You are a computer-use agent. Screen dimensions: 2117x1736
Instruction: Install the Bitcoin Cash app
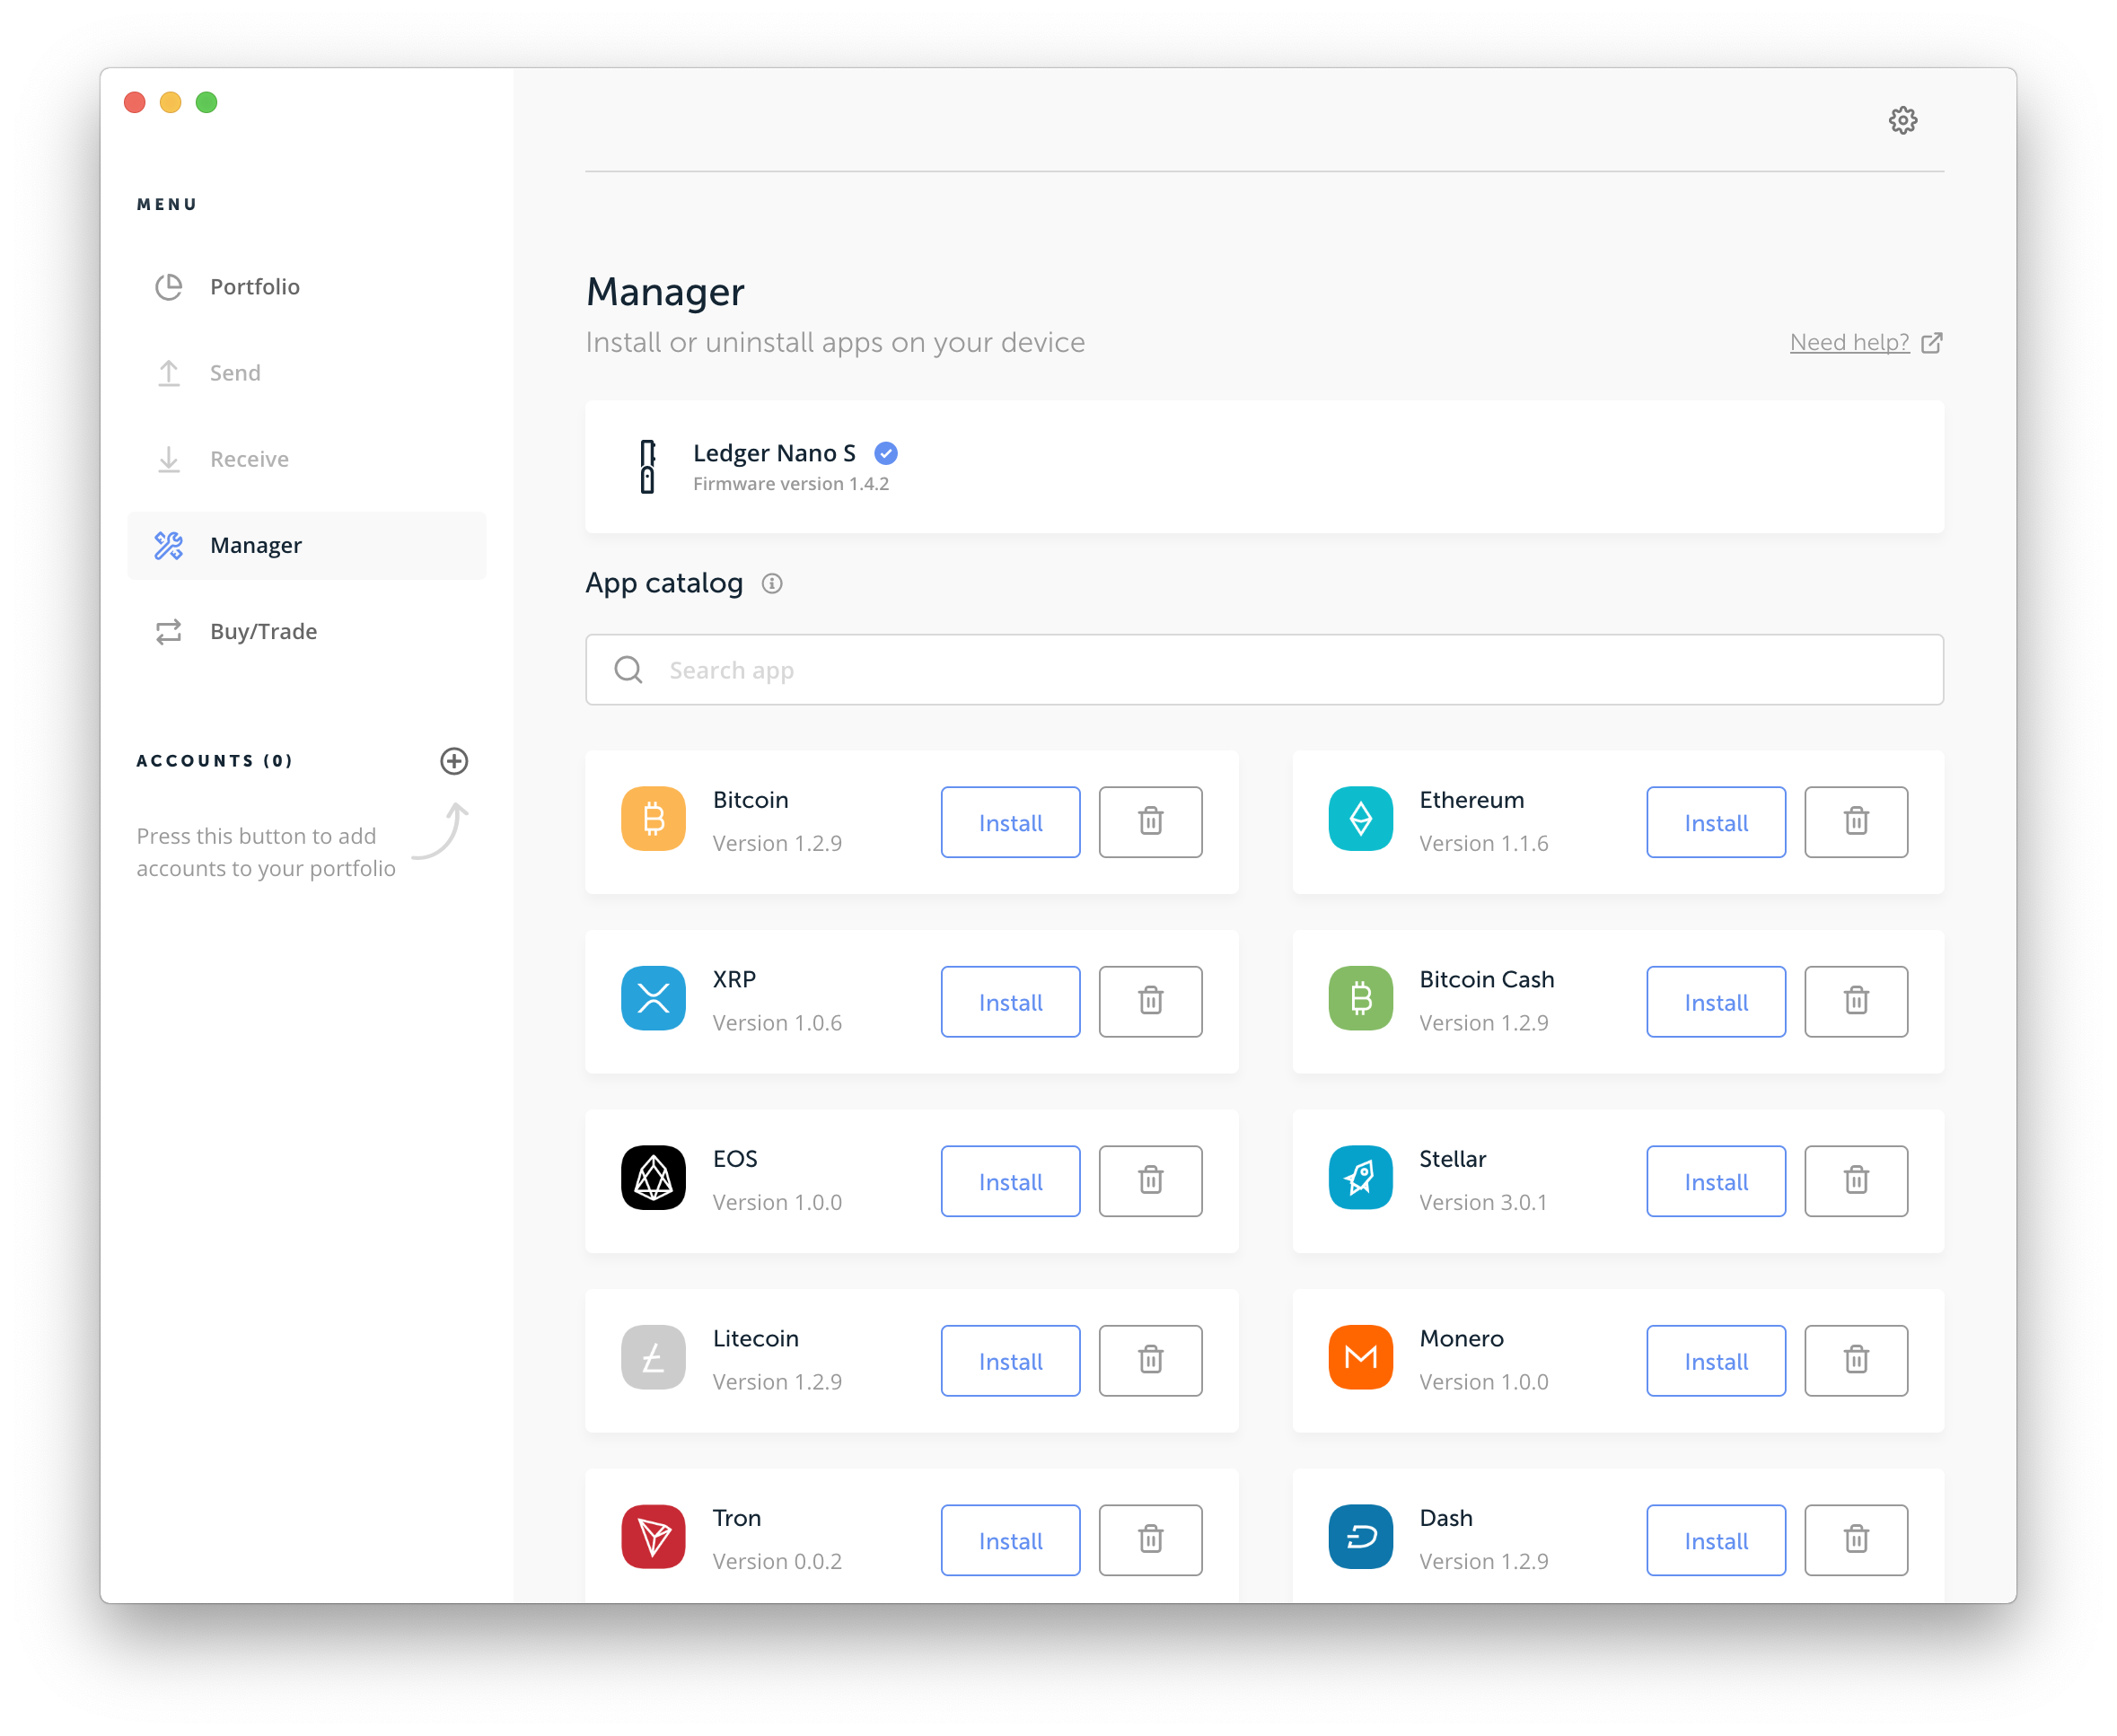tap(1715, 1001)
